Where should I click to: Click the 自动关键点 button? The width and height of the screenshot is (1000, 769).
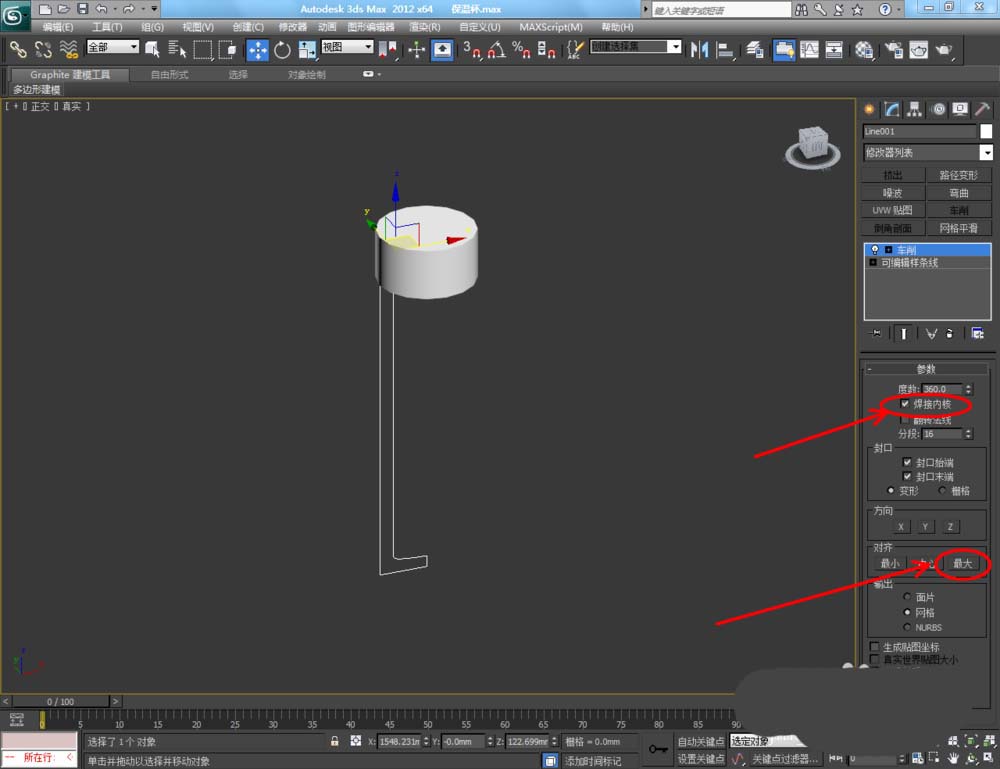tap(701, 741)
